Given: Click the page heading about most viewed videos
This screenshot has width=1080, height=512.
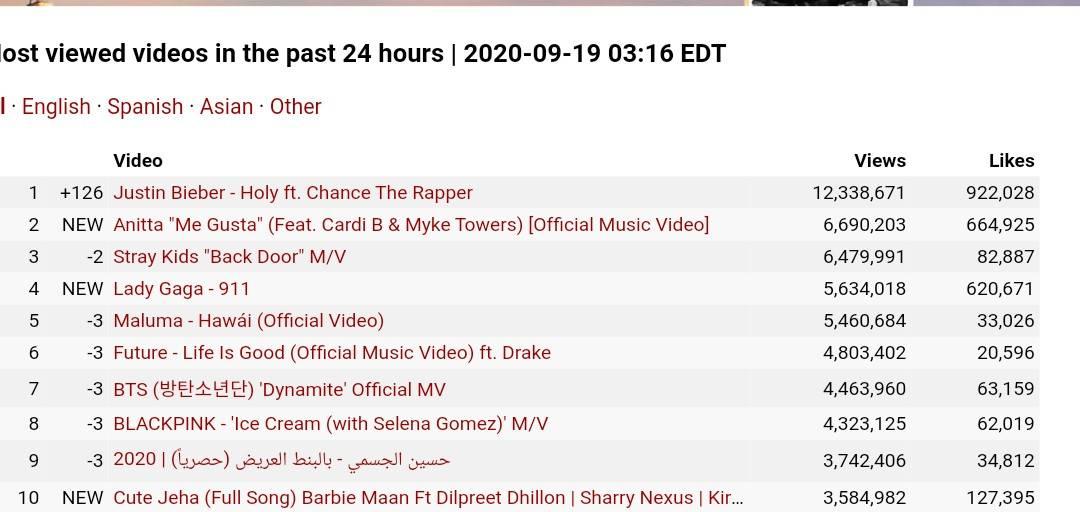Looking at the screenshot, I should coord(363,53).
